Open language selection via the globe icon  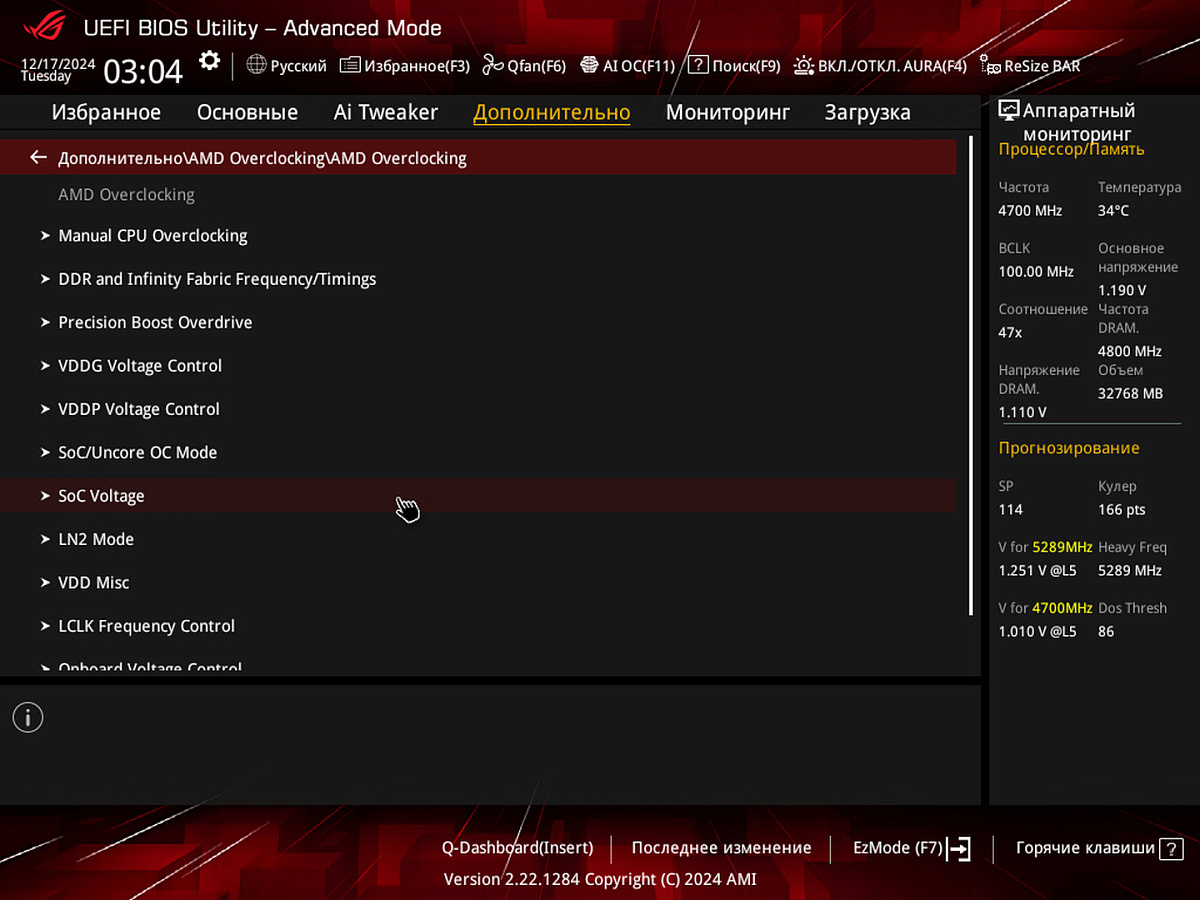pos(256,65)
